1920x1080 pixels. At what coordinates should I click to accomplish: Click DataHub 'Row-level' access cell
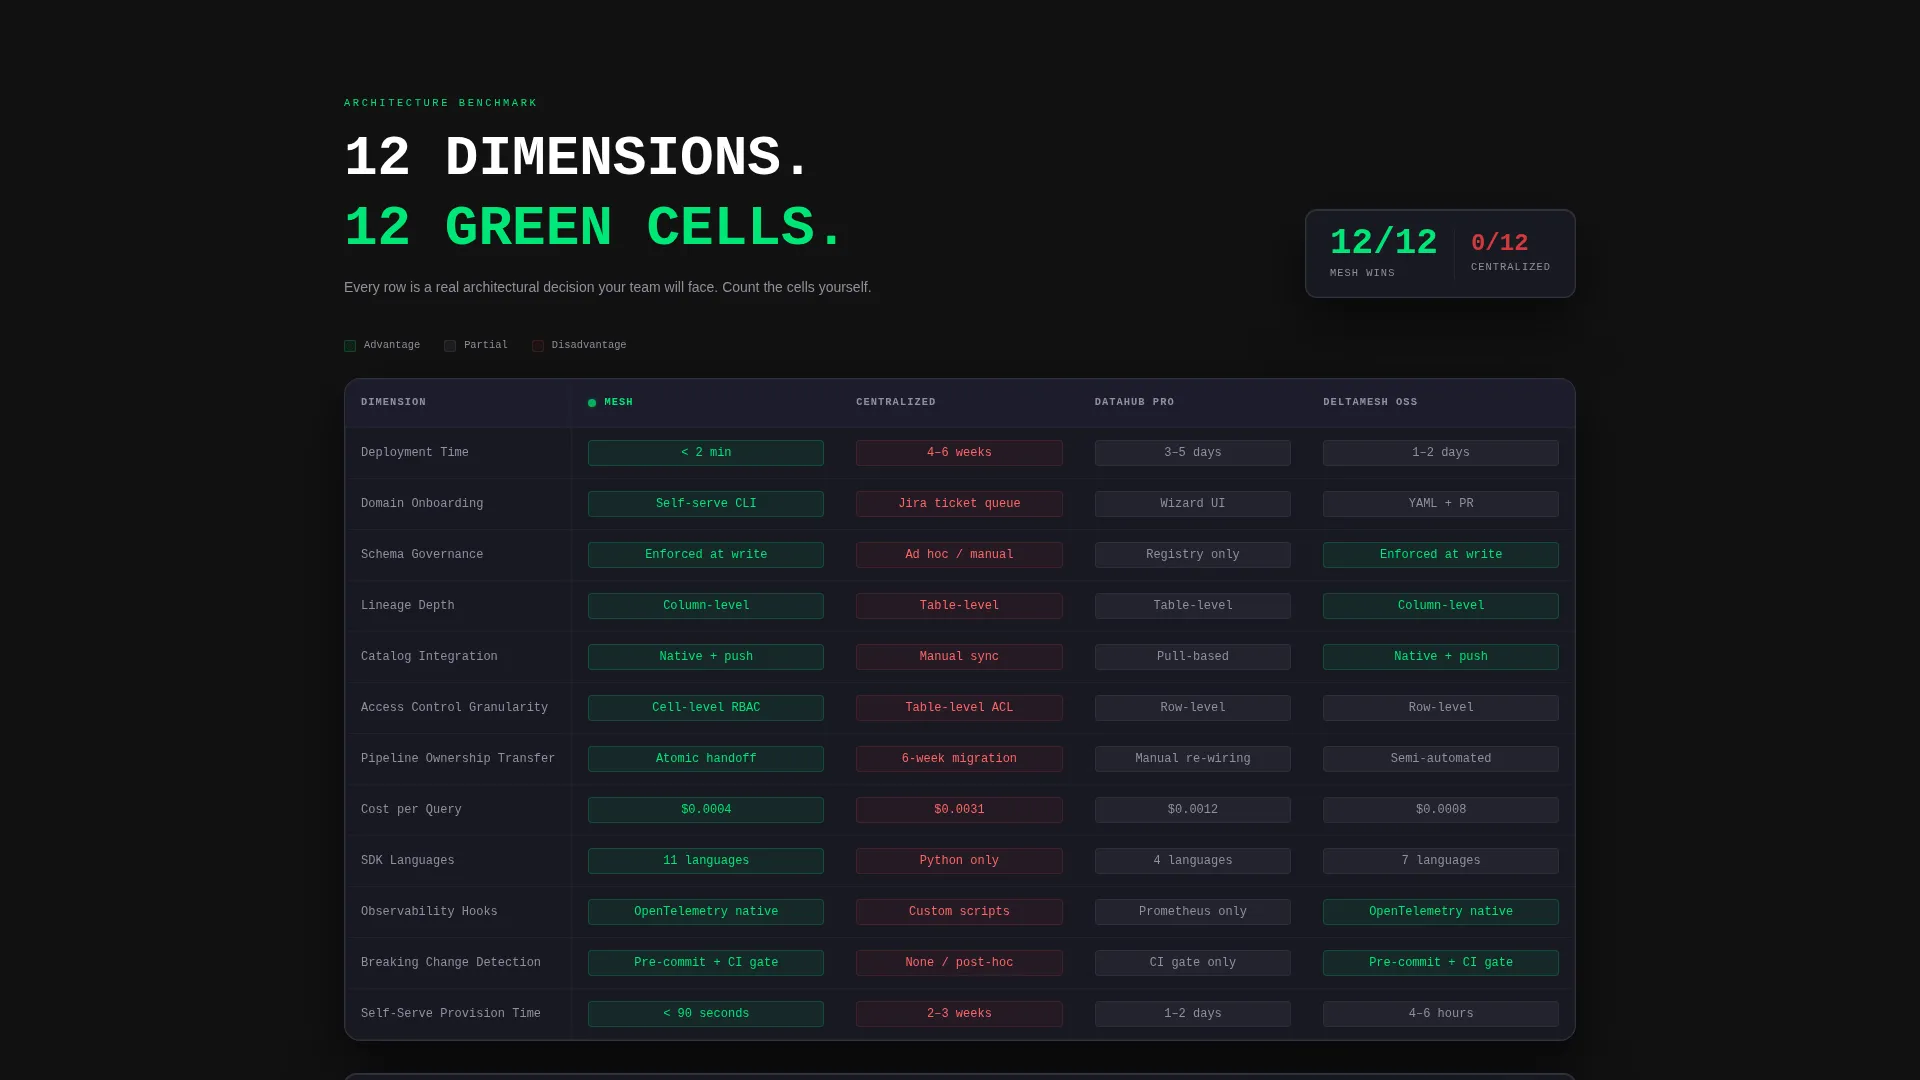coord(1192,708)
